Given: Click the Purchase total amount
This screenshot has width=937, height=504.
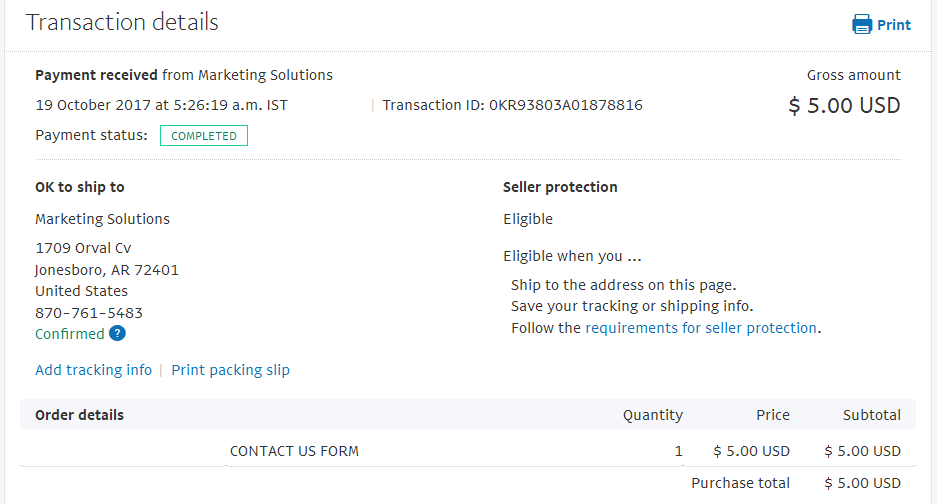Looking at the screenshot, I should 862,483.
